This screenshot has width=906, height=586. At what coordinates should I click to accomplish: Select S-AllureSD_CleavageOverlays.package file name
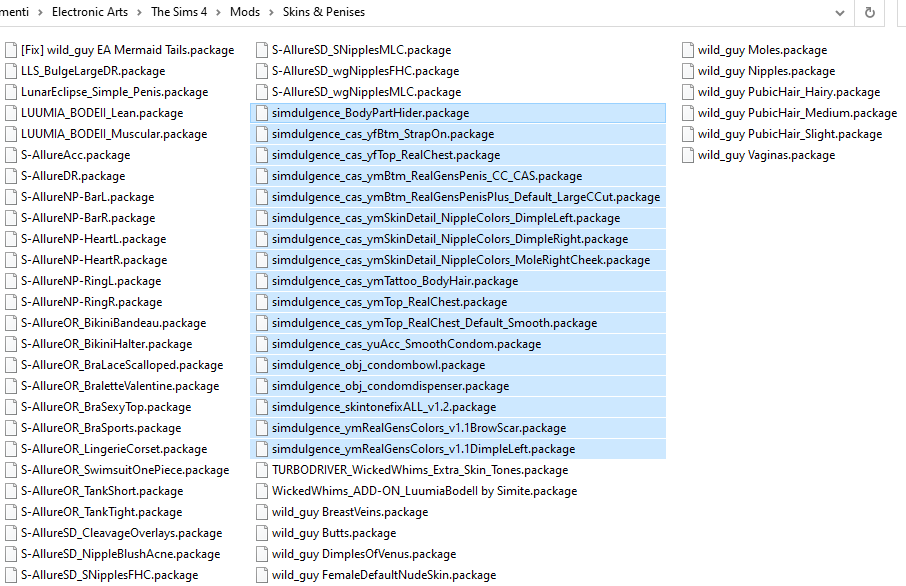(x=121, y=533)
